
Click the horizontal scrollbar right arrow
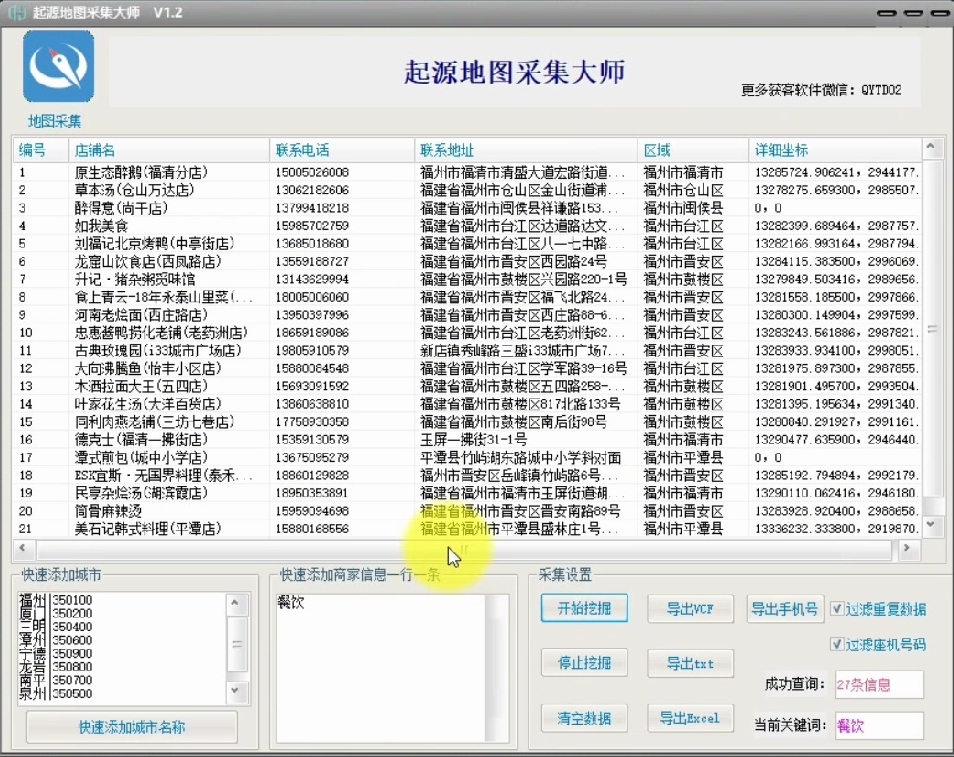(908, 549)
